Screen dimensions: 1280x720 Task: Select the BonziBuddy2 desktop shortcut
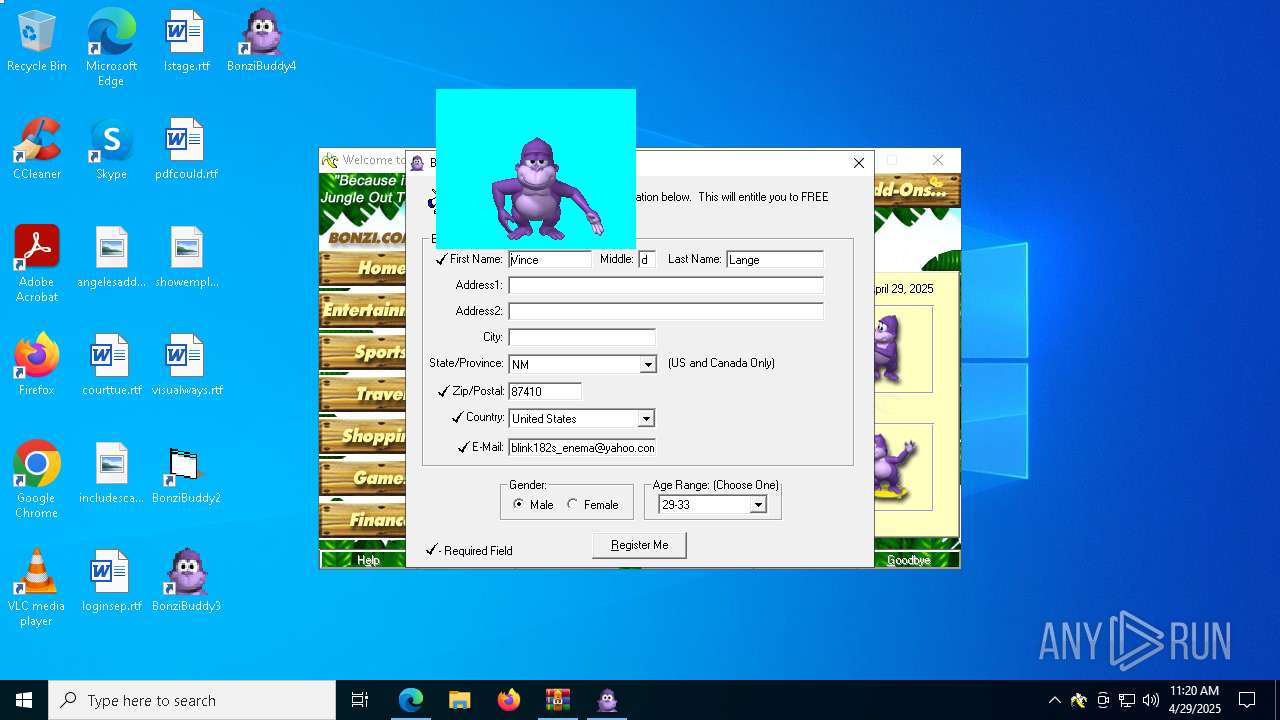(186, 474)
